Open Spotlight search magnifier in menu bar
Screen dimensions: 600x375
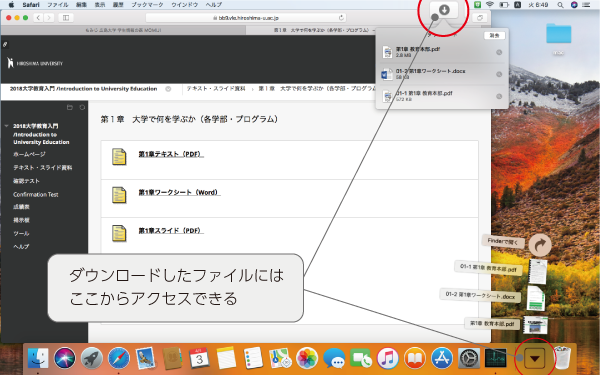pos(560,5)
